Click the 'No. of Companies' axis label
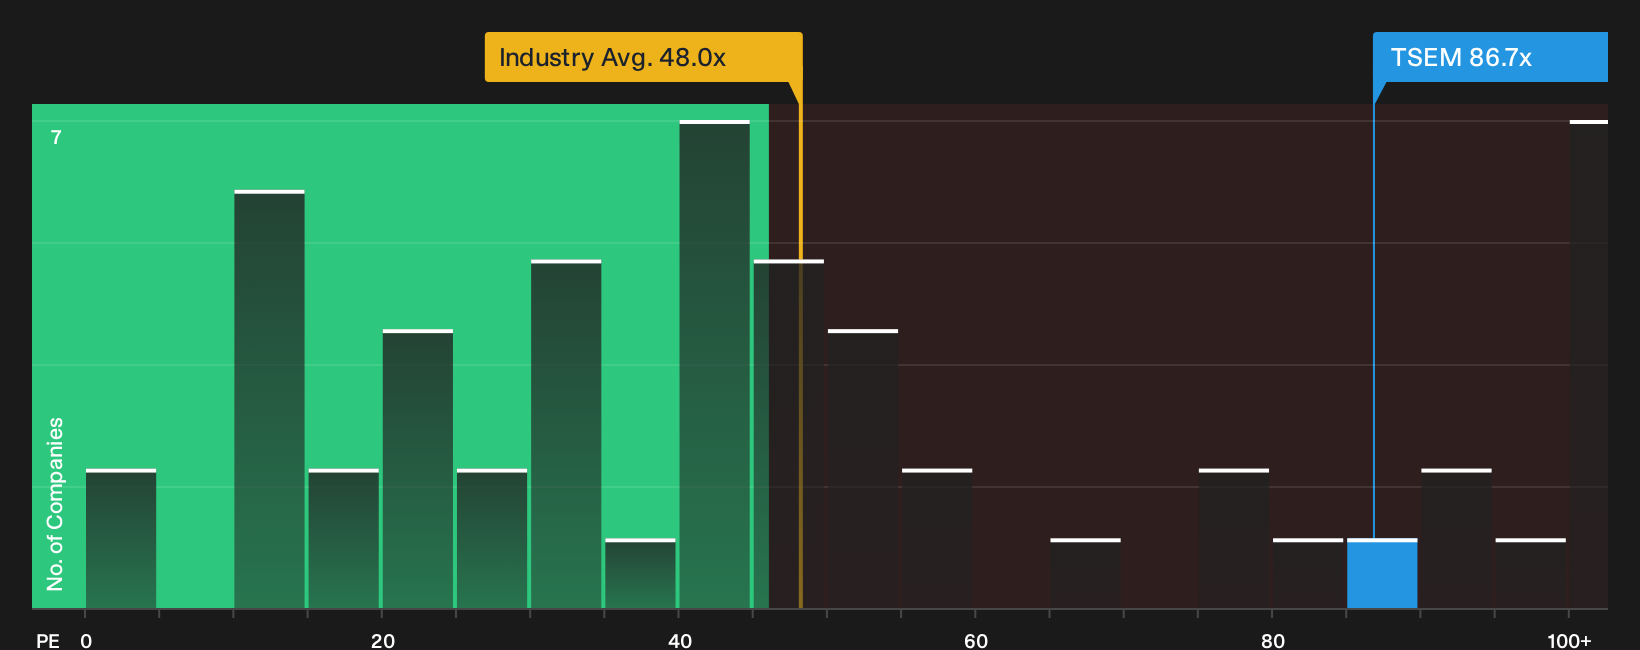1640x650 pixels. pos(55,504)
